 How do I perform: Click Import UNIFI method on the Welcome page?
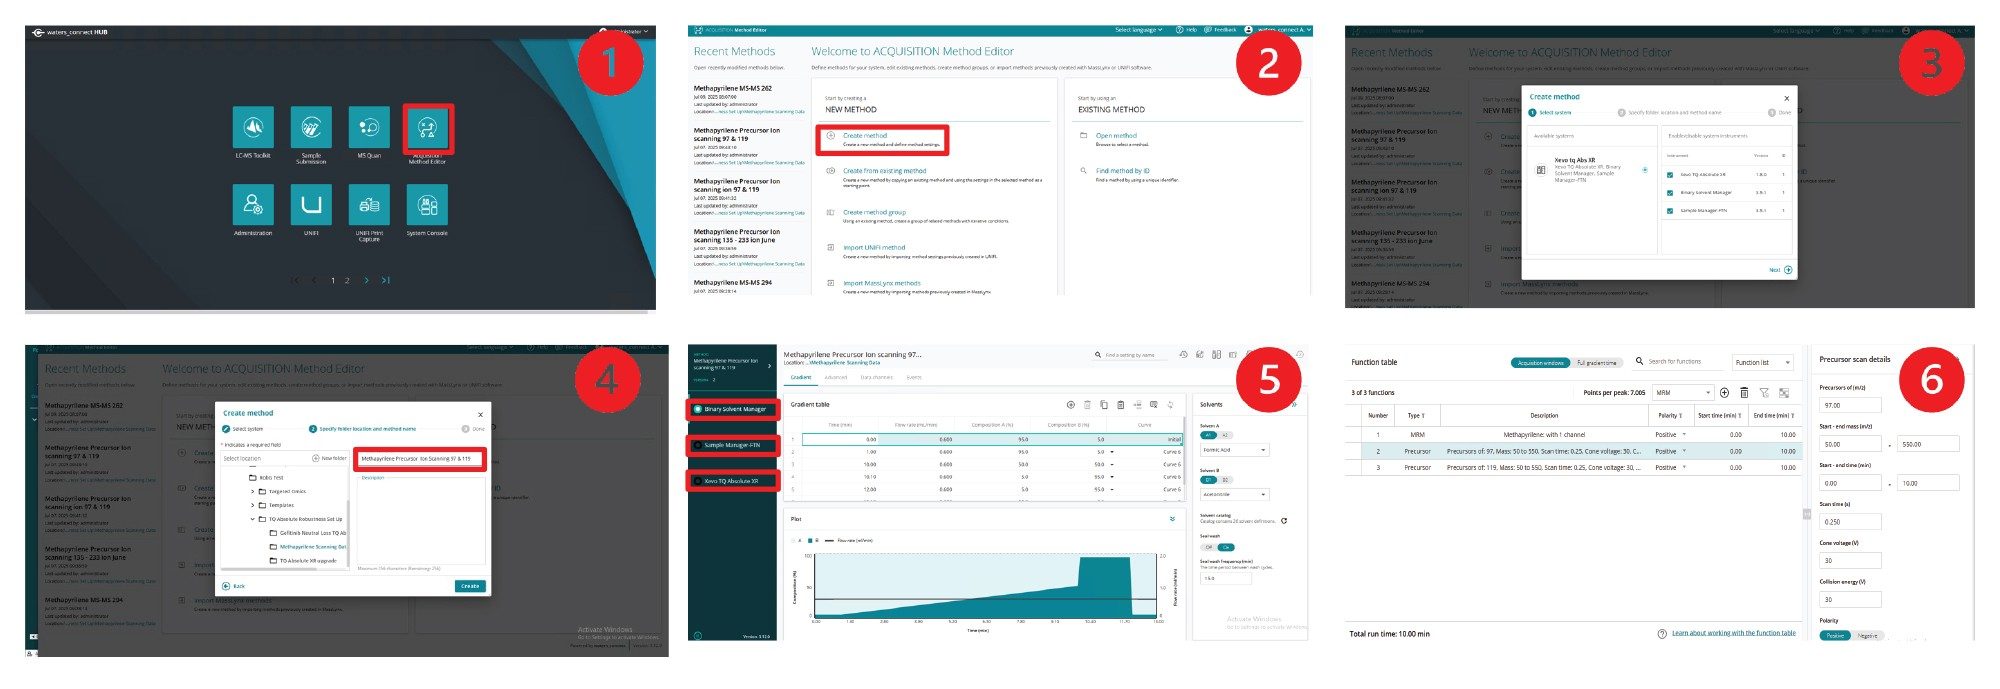click(x=874, y=247)
